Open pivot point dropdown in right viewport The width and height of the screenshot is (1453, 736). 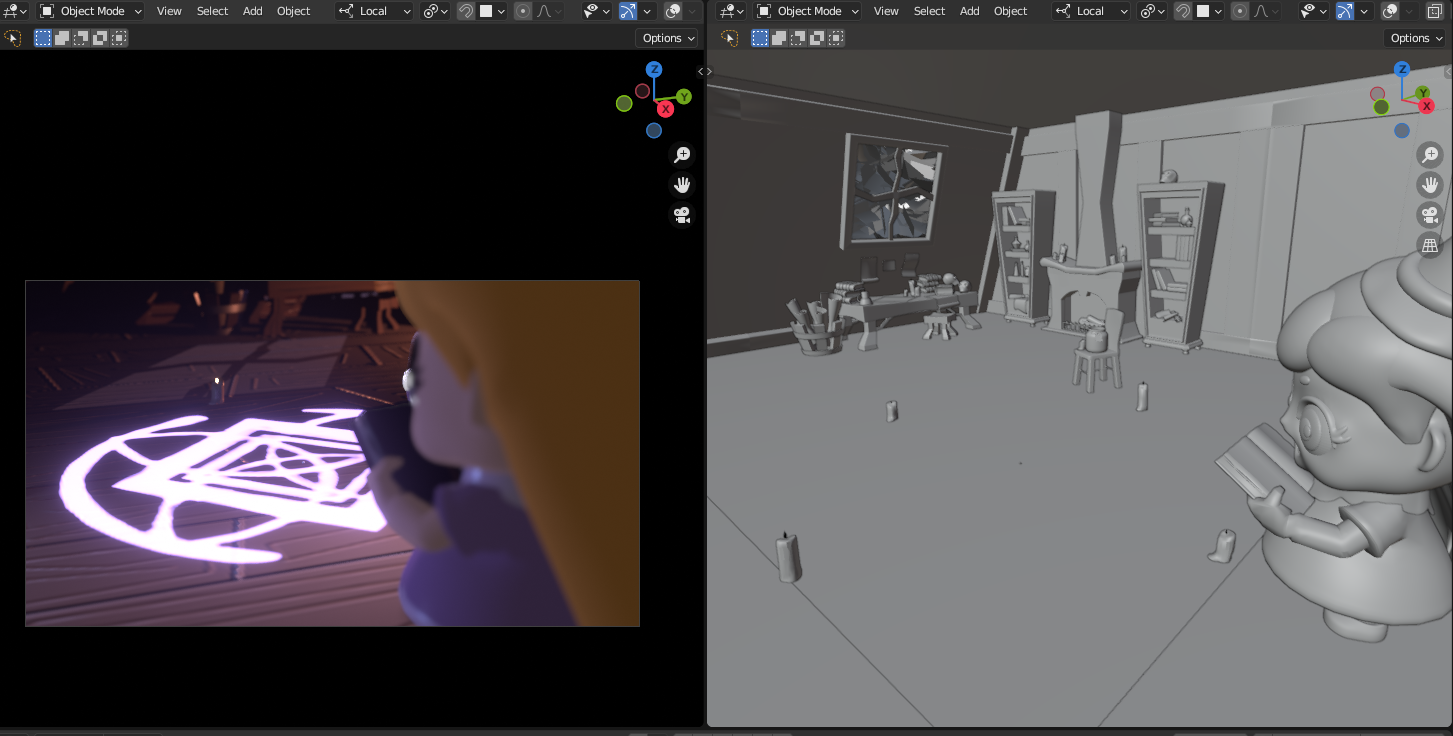pos(1152,11)
